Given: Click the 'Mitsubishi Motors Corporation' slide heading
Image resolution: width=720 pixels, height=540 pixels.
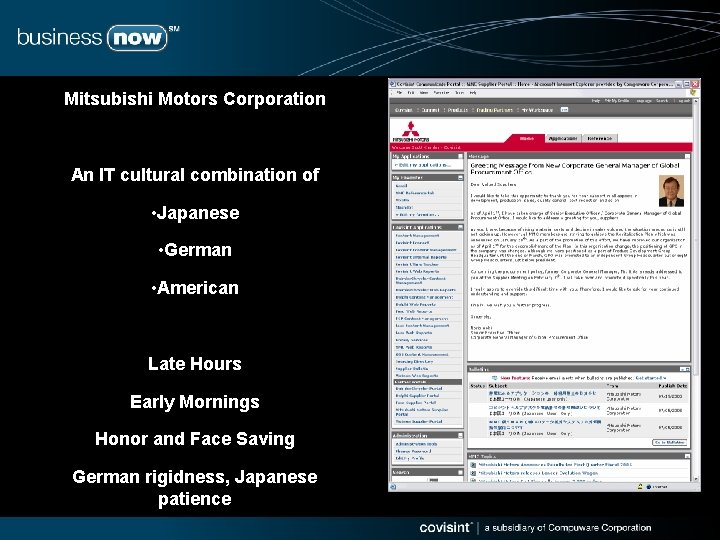Looking at the screenshot, I should 195,99.
